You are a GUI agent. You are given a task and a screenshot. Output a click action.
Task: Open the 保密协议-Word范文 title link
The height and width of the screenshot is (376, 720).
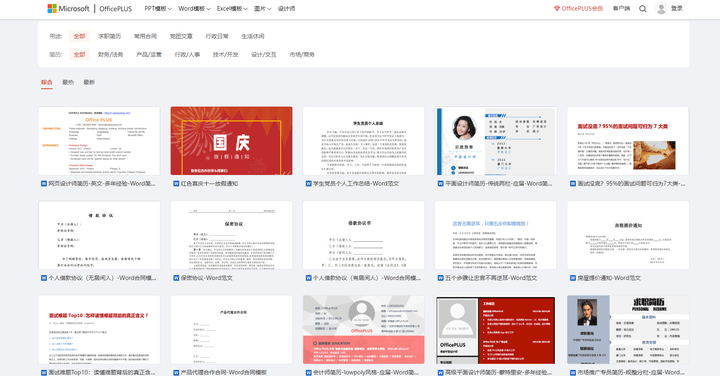click(x=206, y=278)
